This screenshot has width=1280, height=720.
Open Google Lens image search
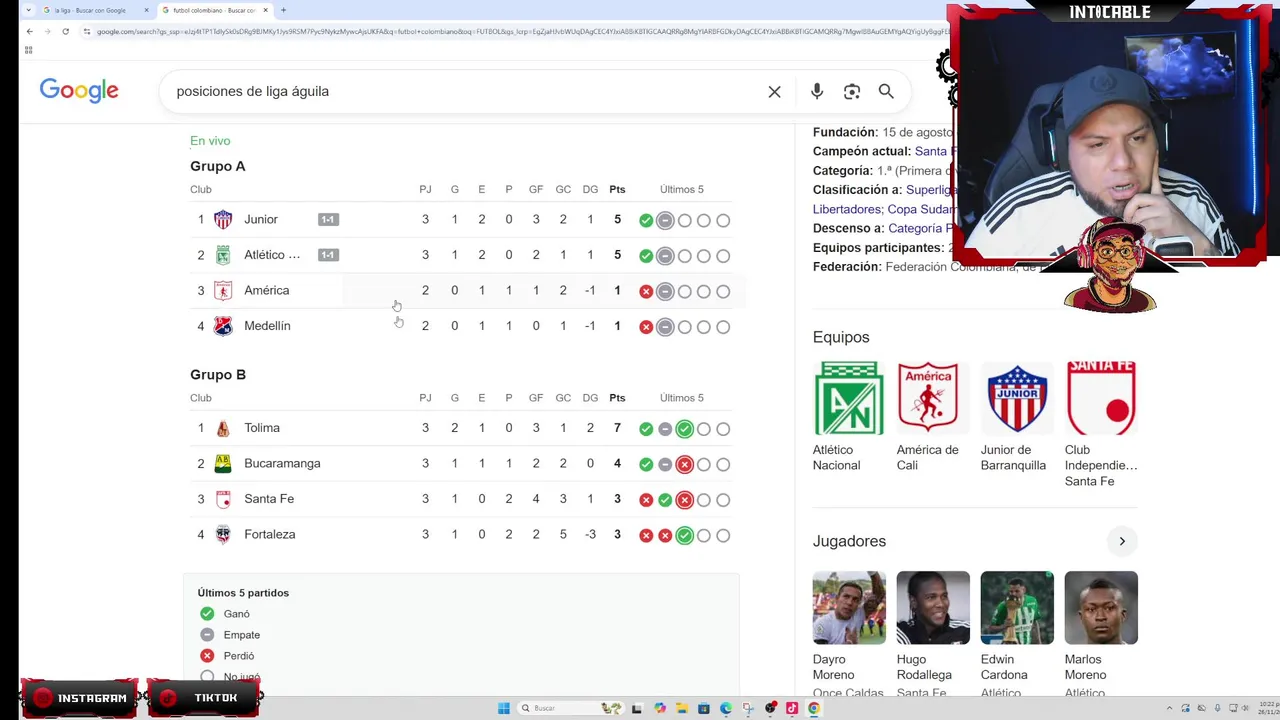(852, 91)
